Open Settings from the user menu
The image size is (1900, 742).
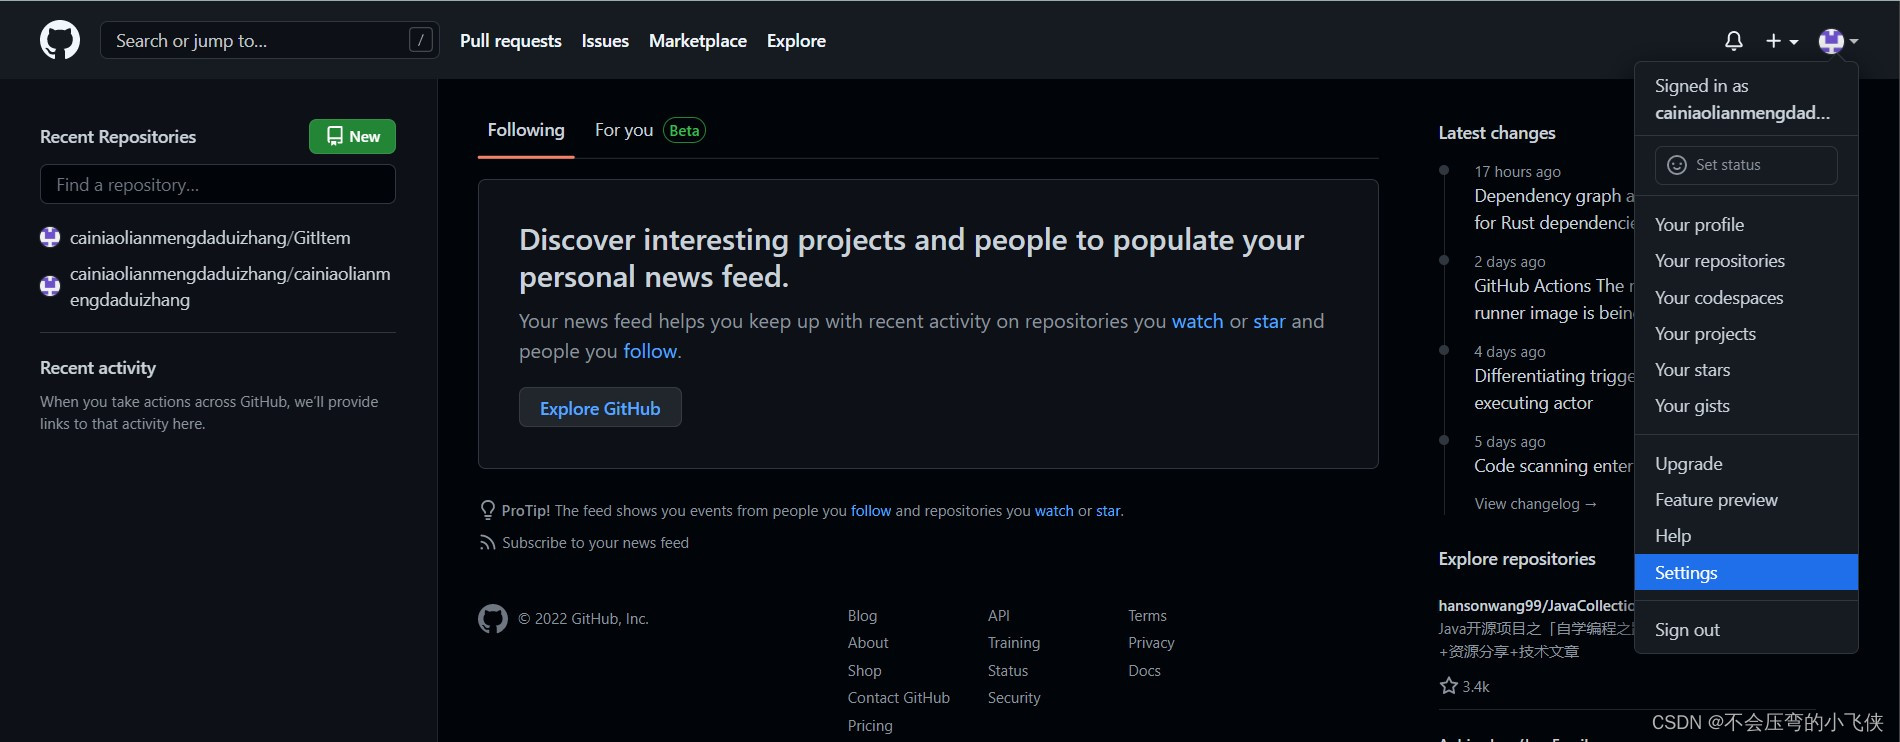[1746, 573]
